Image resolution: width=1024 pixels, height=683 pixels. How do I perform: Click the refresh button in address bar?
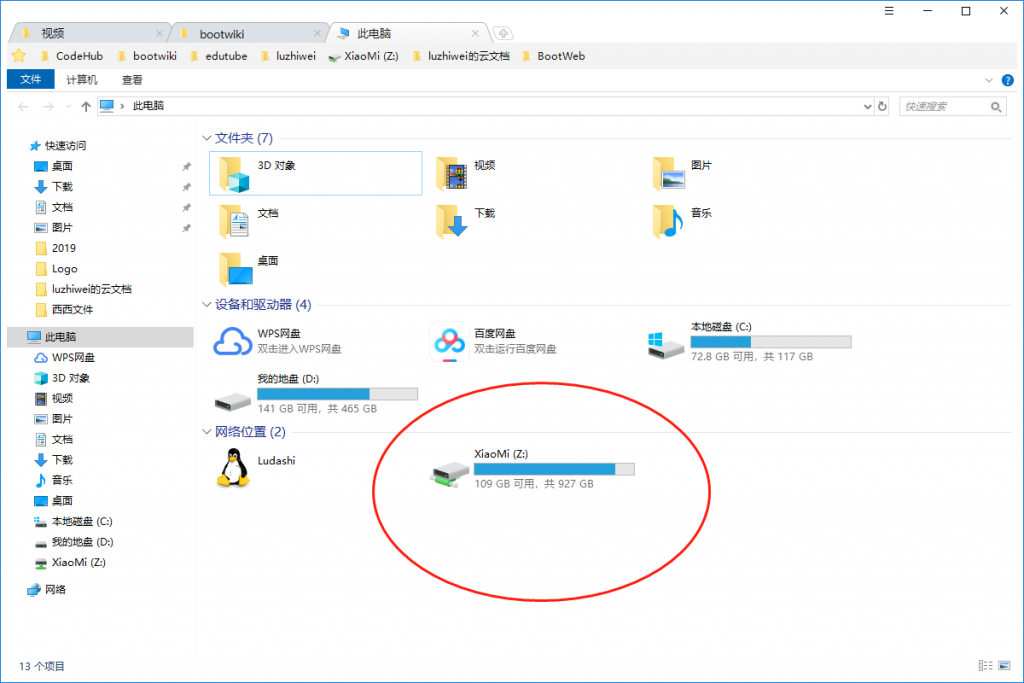point(882,106)
